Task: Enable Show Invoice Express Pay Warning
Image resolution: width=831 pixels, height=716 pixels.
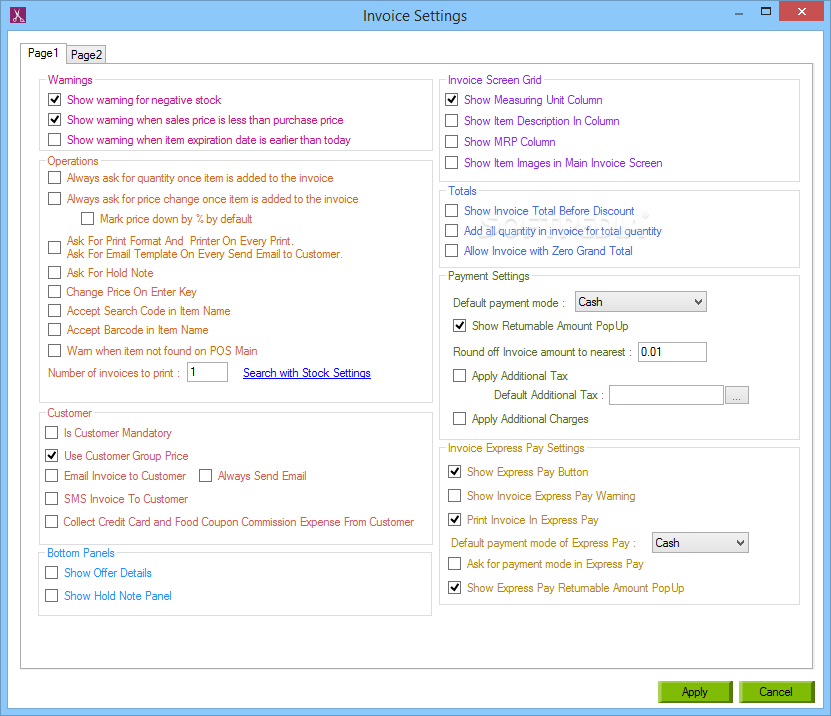Action: tap(455, 496)
